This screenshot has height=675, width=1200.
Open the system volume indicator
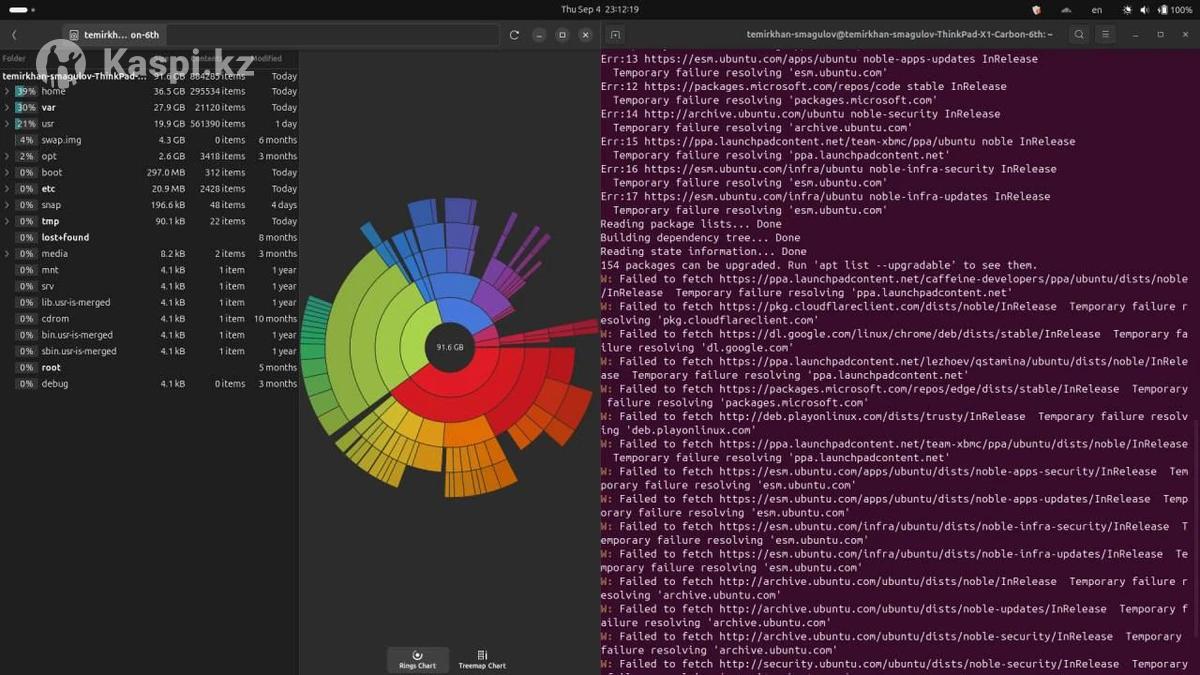1144,10
